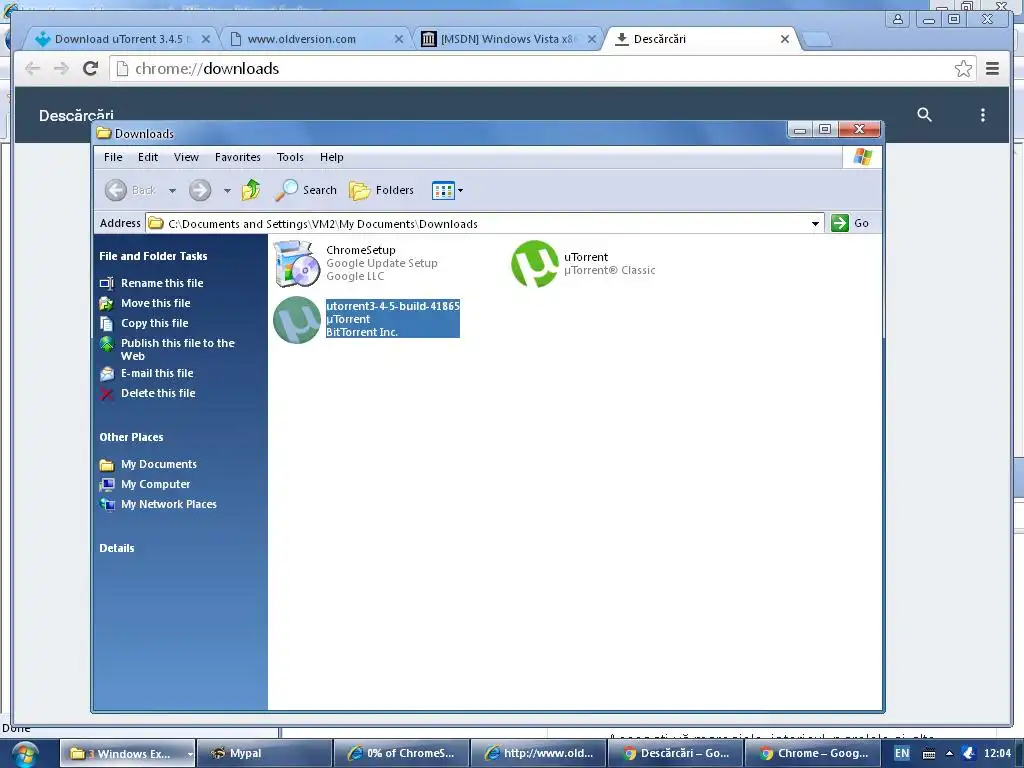Open Search in the Downloads window

(306, 190)
